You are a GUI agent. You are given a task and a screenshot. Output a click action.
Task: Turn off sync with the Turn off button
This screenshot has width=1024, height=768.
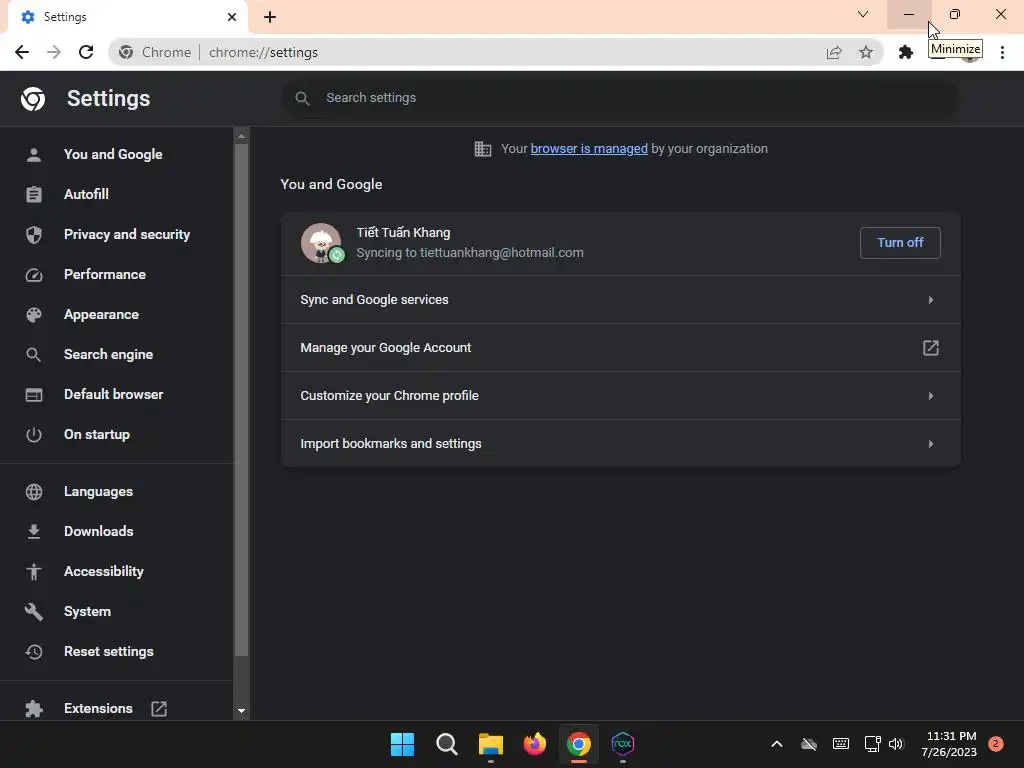[x=900, y=243]
